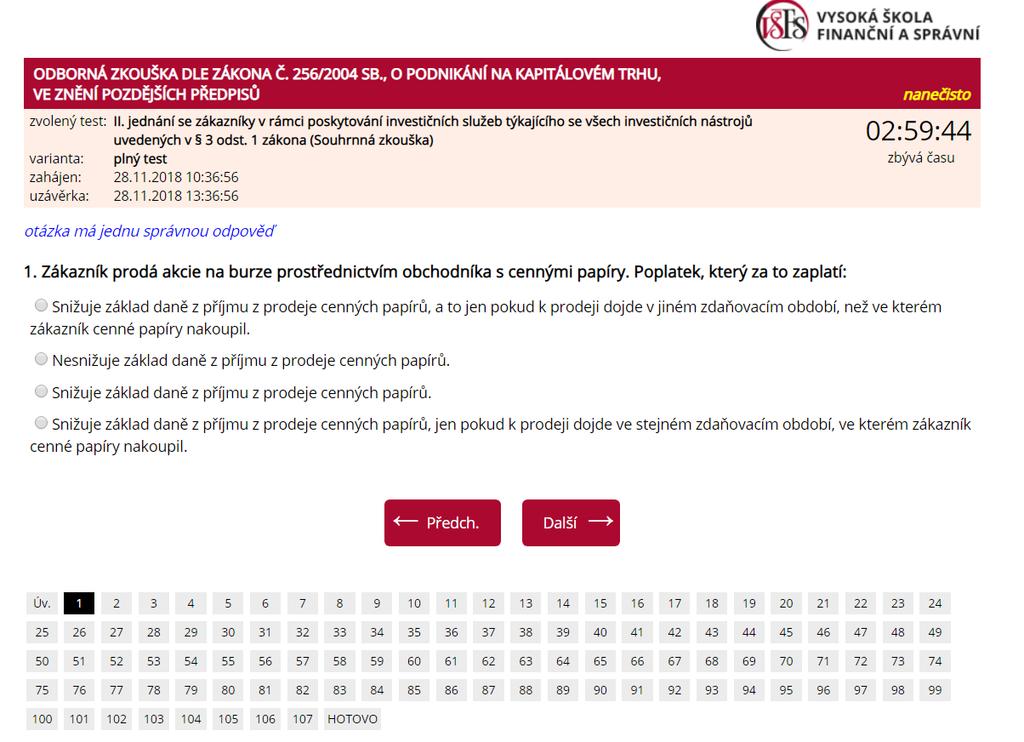Screen dimensions: 1024x742
Task: Finish the test via HOTOVO
Action: tap(353, 719)
